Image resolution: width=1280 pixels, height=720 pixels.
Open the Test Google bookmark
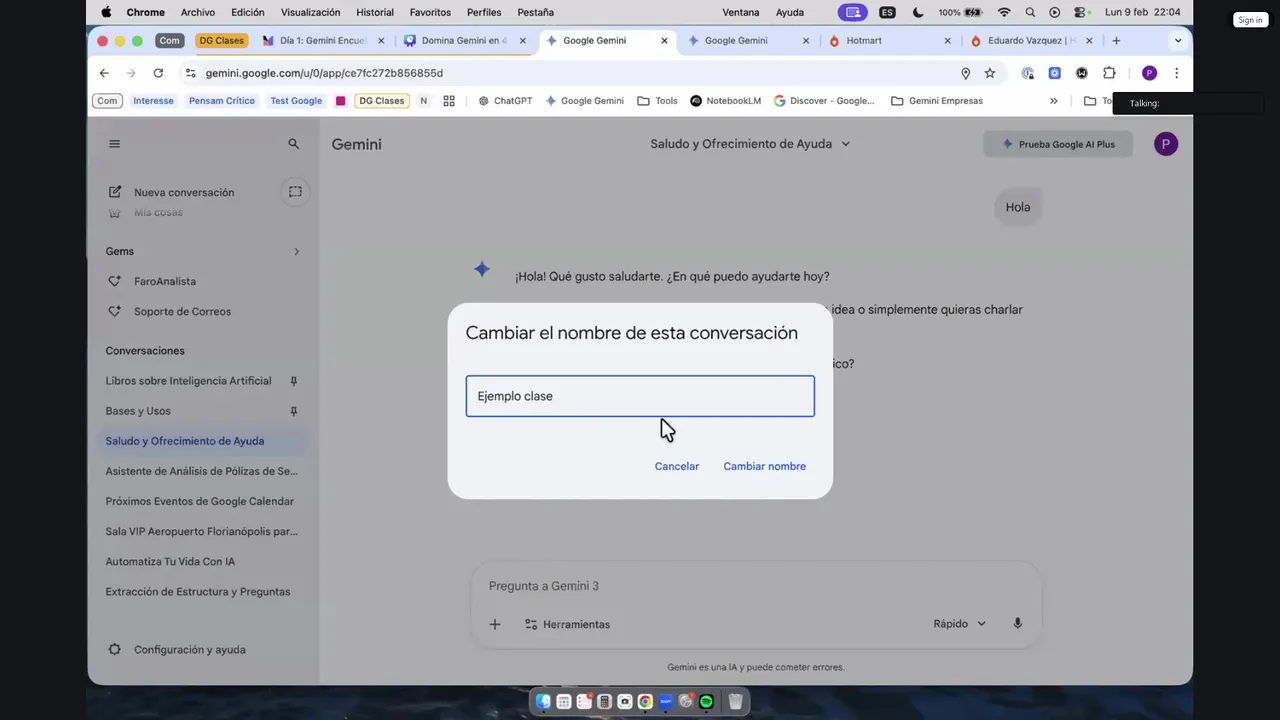(296, 101)
